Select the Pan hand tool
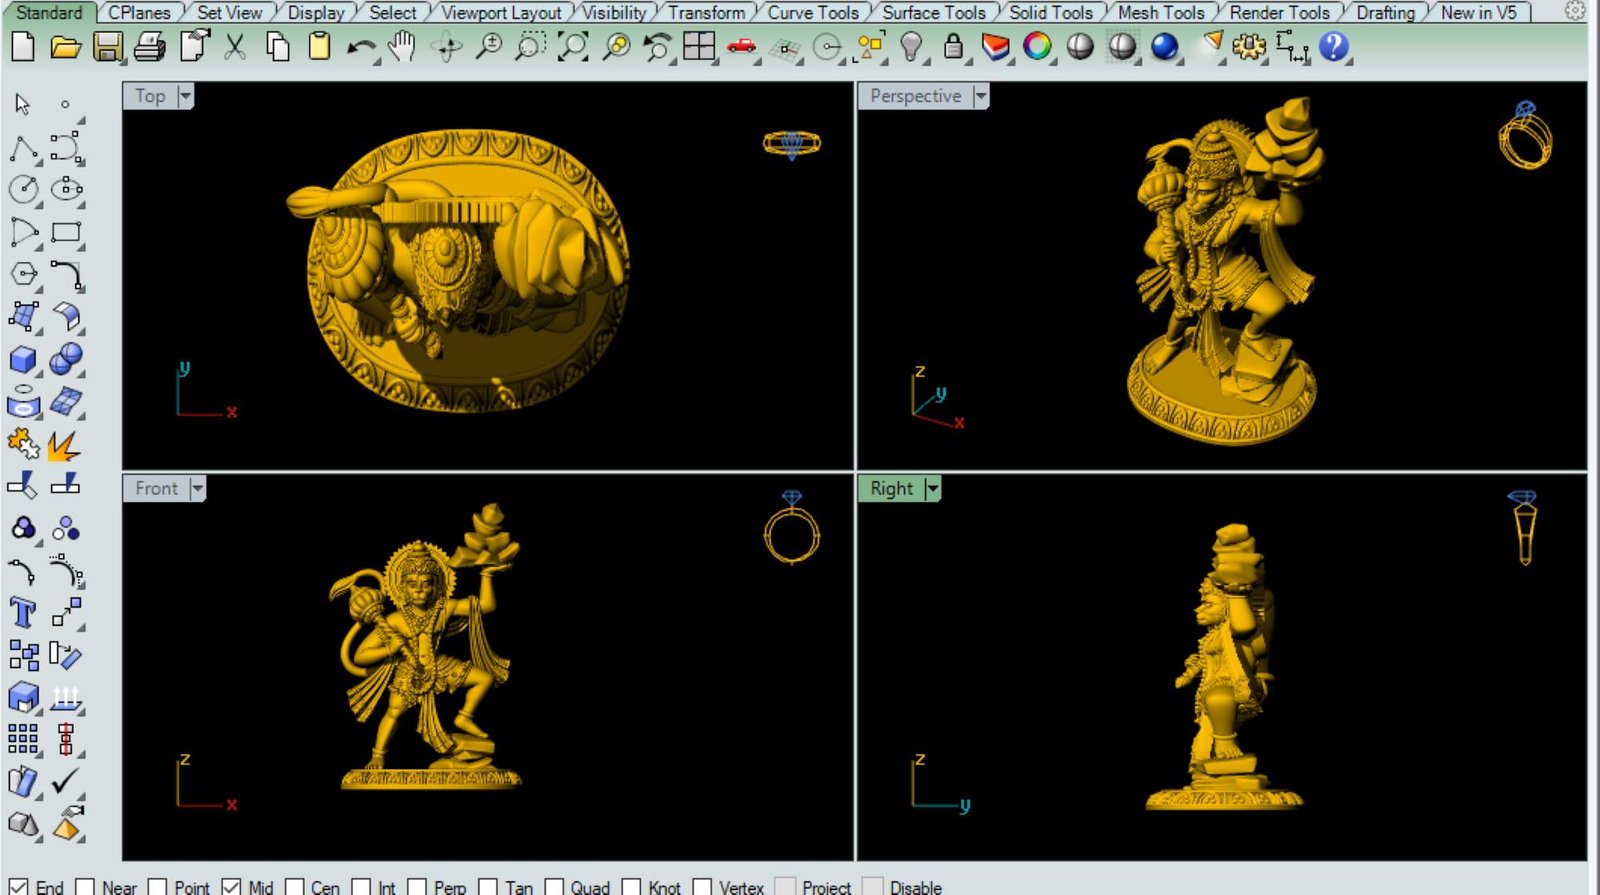This screenshot has width=1600, height=895. pos(402,47)
